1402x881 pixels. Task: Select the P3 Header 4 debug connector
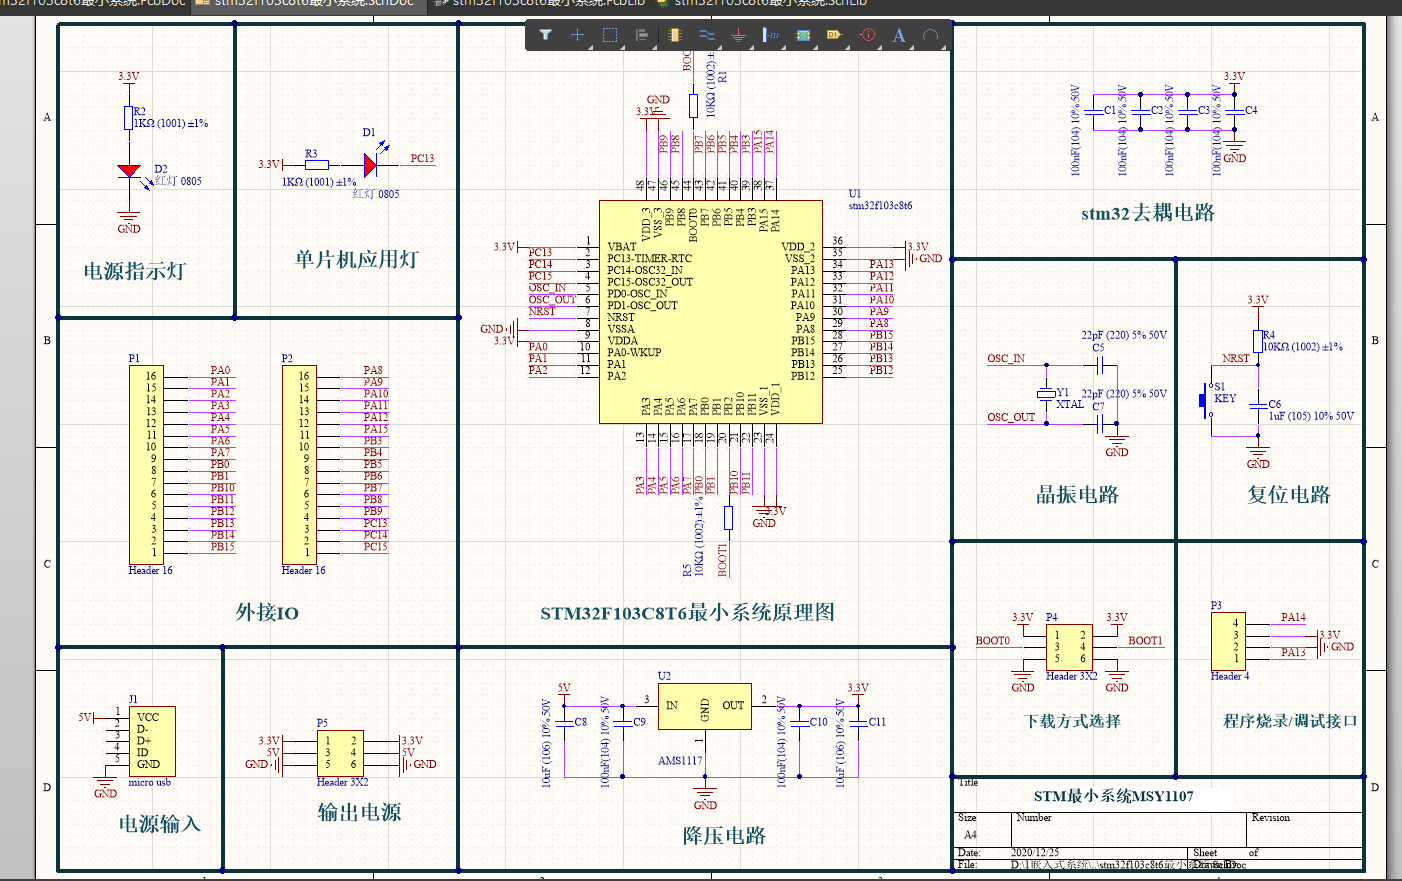pyautogui.click(x=1228, y=641)
